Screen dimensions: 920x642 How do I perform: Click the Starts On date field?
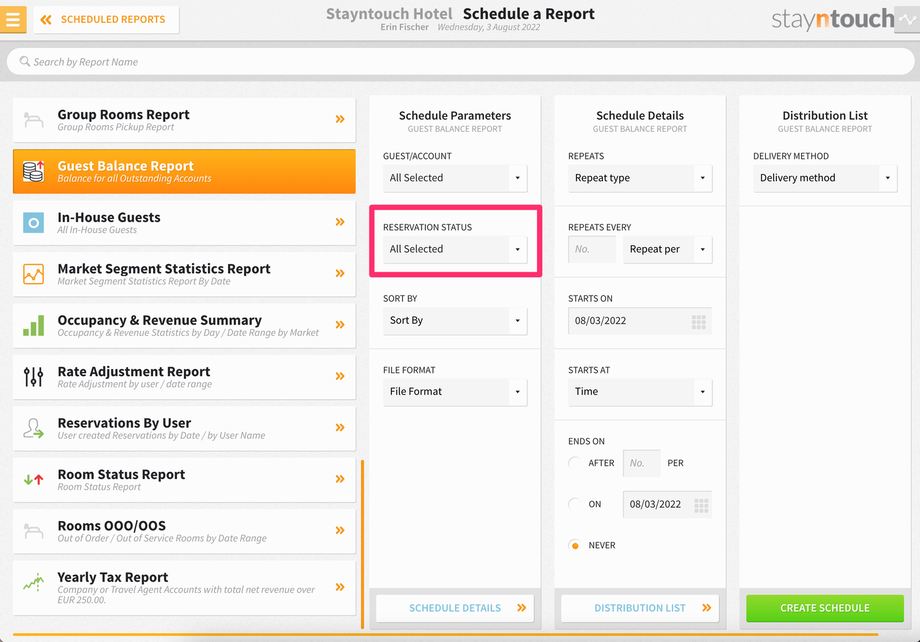click(640, 320)
